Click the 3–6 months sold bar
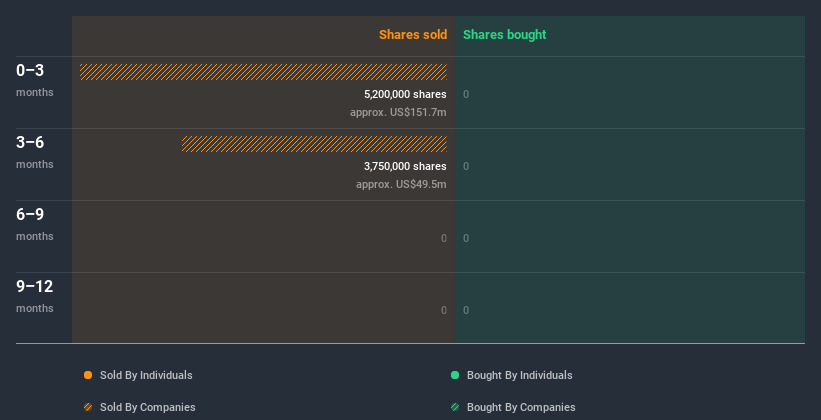 (314, 144)
